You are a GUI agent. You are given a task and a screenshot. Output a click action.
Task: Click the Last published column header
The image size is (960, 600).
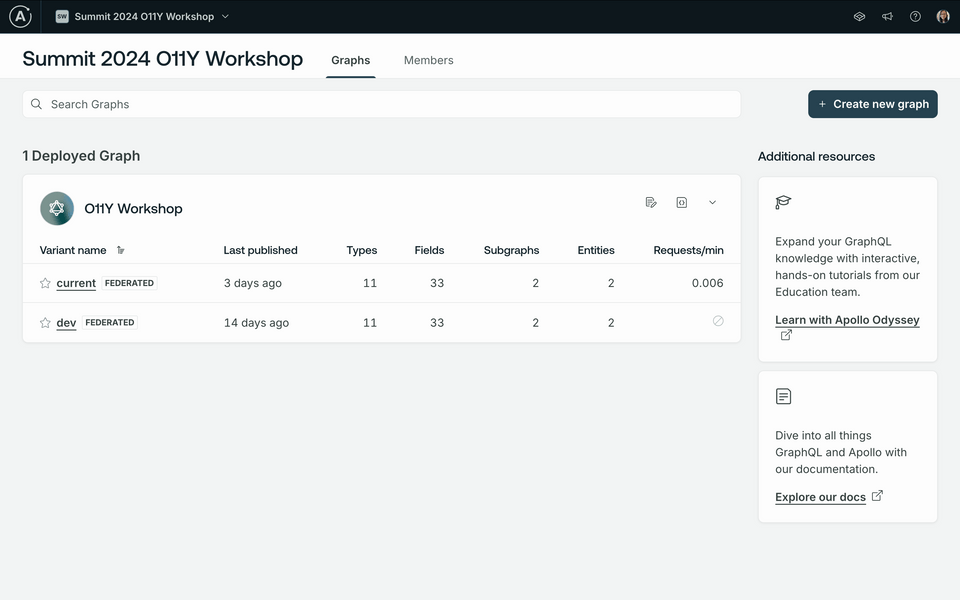(x=260, y=250)
